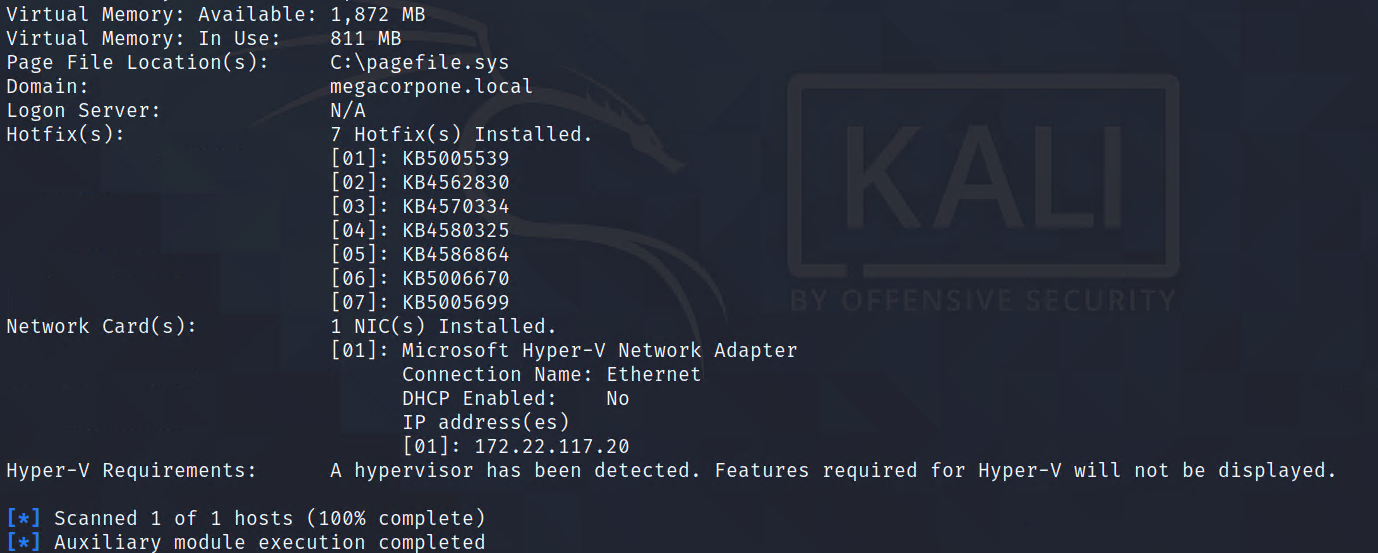Click the blue asterisk beside 'Auxiliary module execution completed'
This screenshot has width=1378, height=553.
click(23, 543)
